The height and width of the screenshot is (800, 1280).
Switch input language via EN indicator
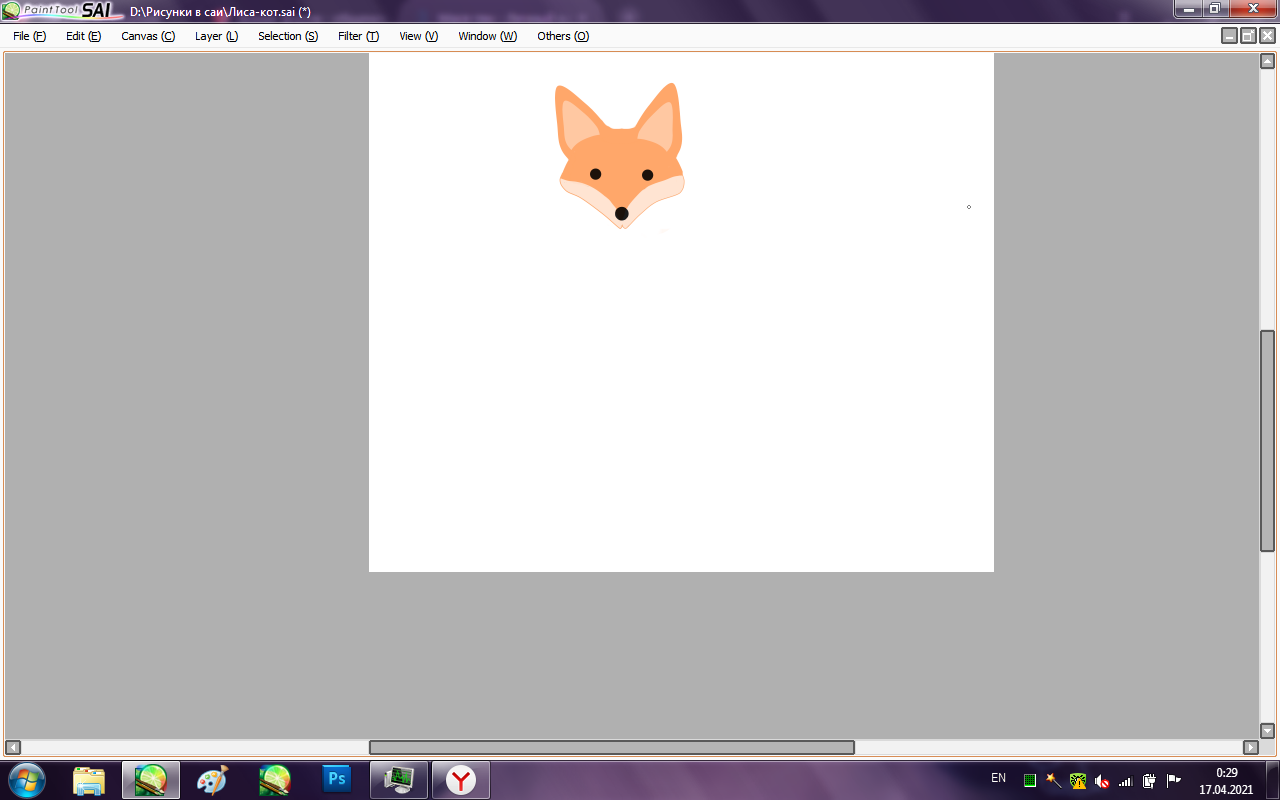(x=998, y=778)
